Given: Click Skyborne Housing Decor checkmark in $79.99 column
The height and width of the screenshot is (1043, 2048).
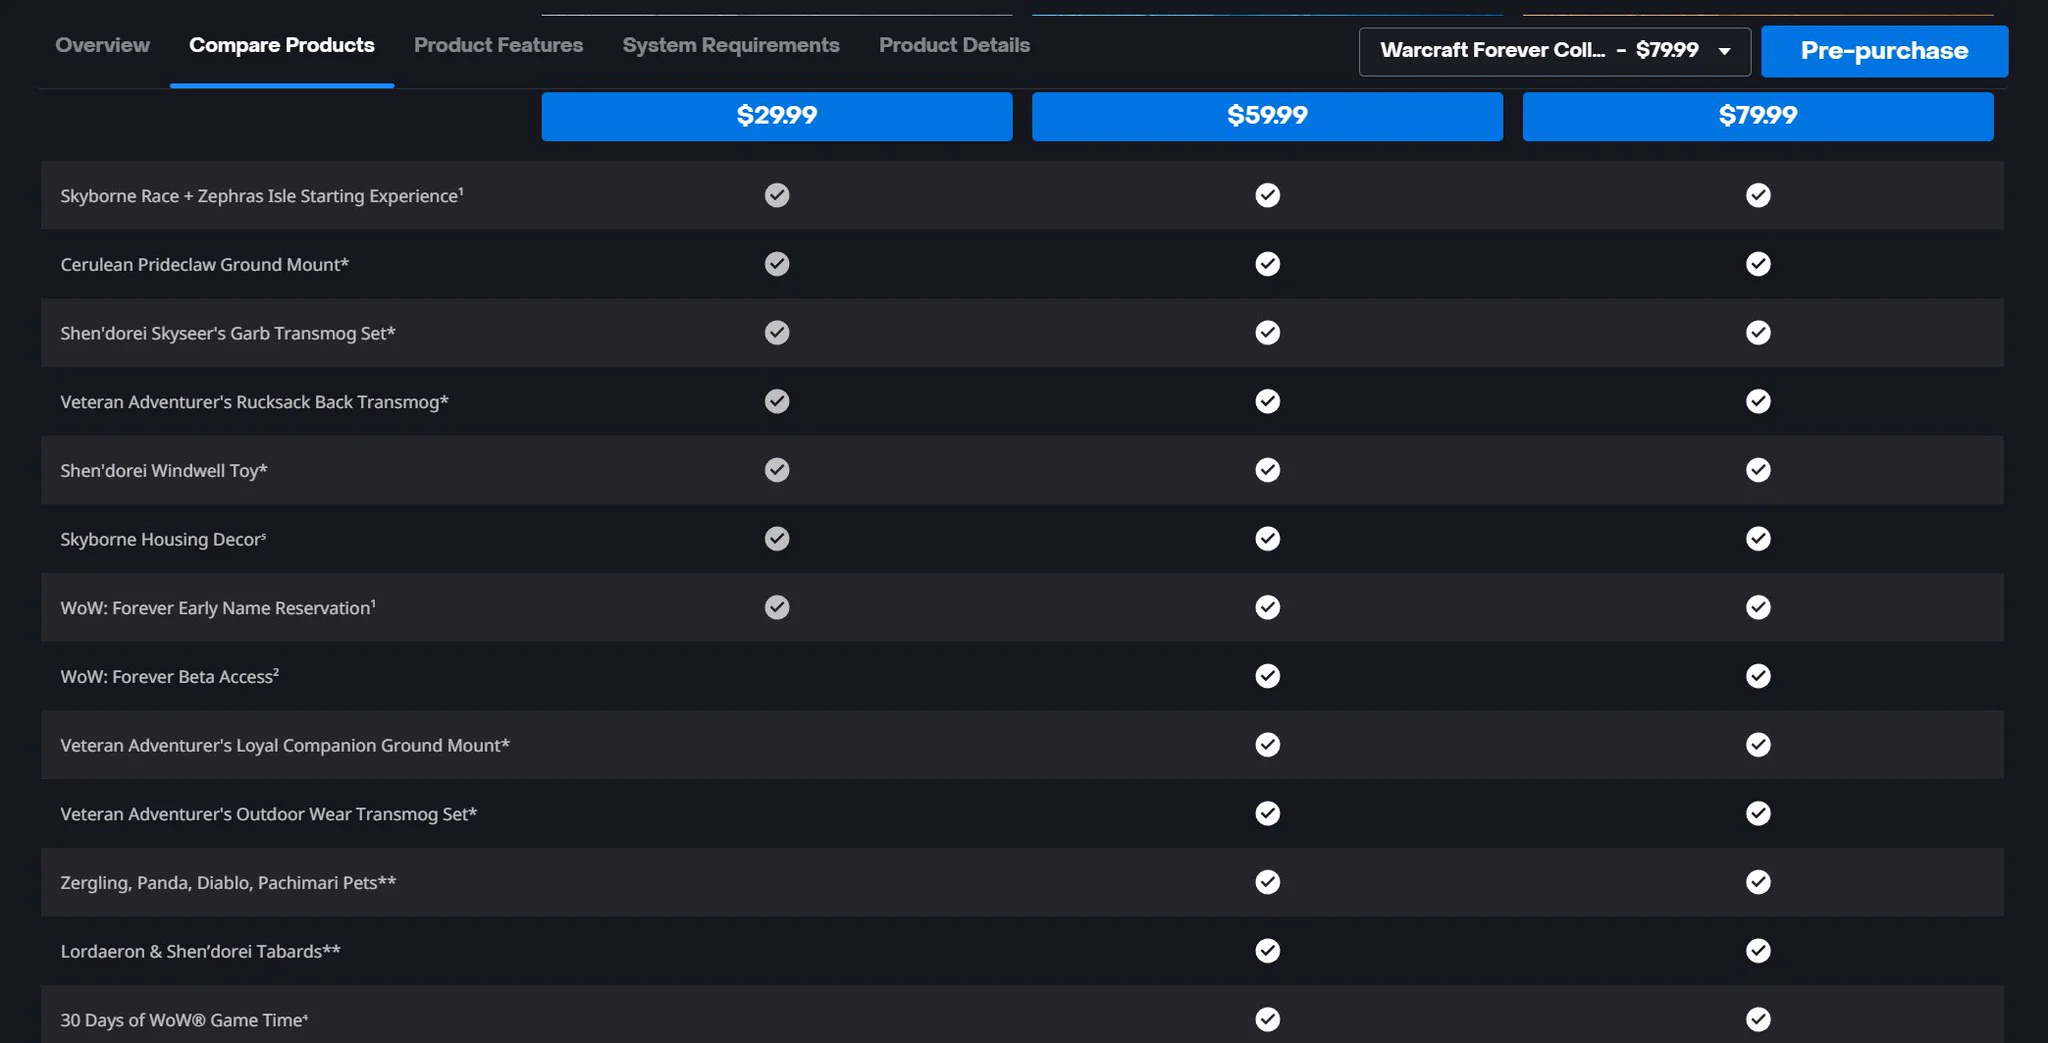Looking at the screenshot, I should coord(1758,539).
